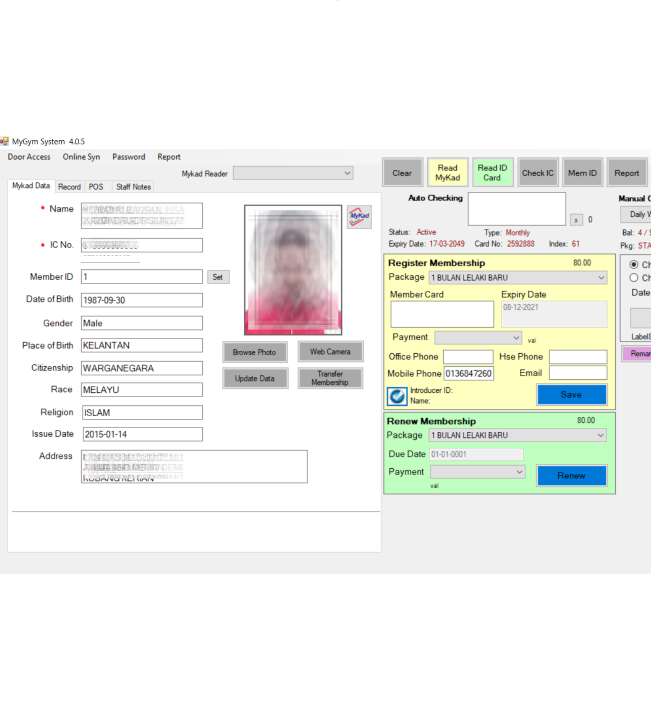Click the Update Data button
The width and height of the screenshot is (653, 703).
255,378
